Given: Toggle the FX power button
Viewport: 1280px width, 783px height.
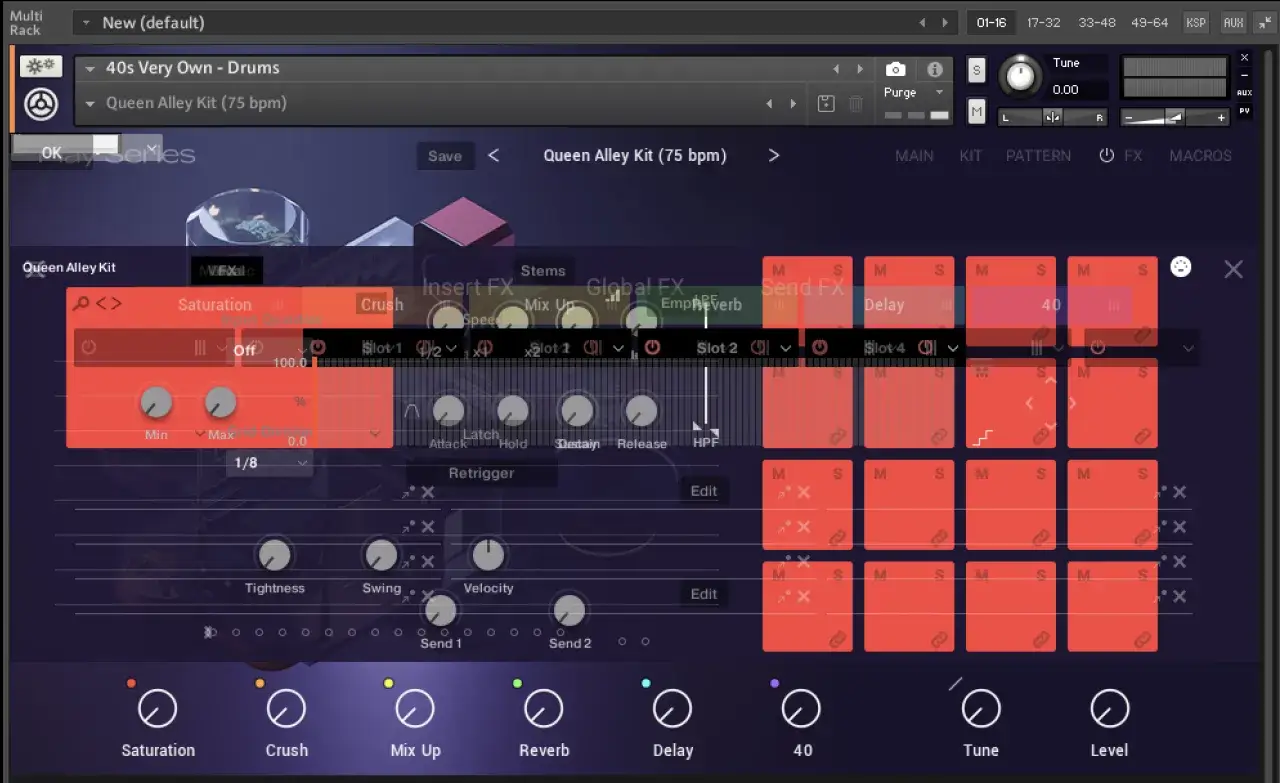Looking at the screenshot, I should point(1106,156).
